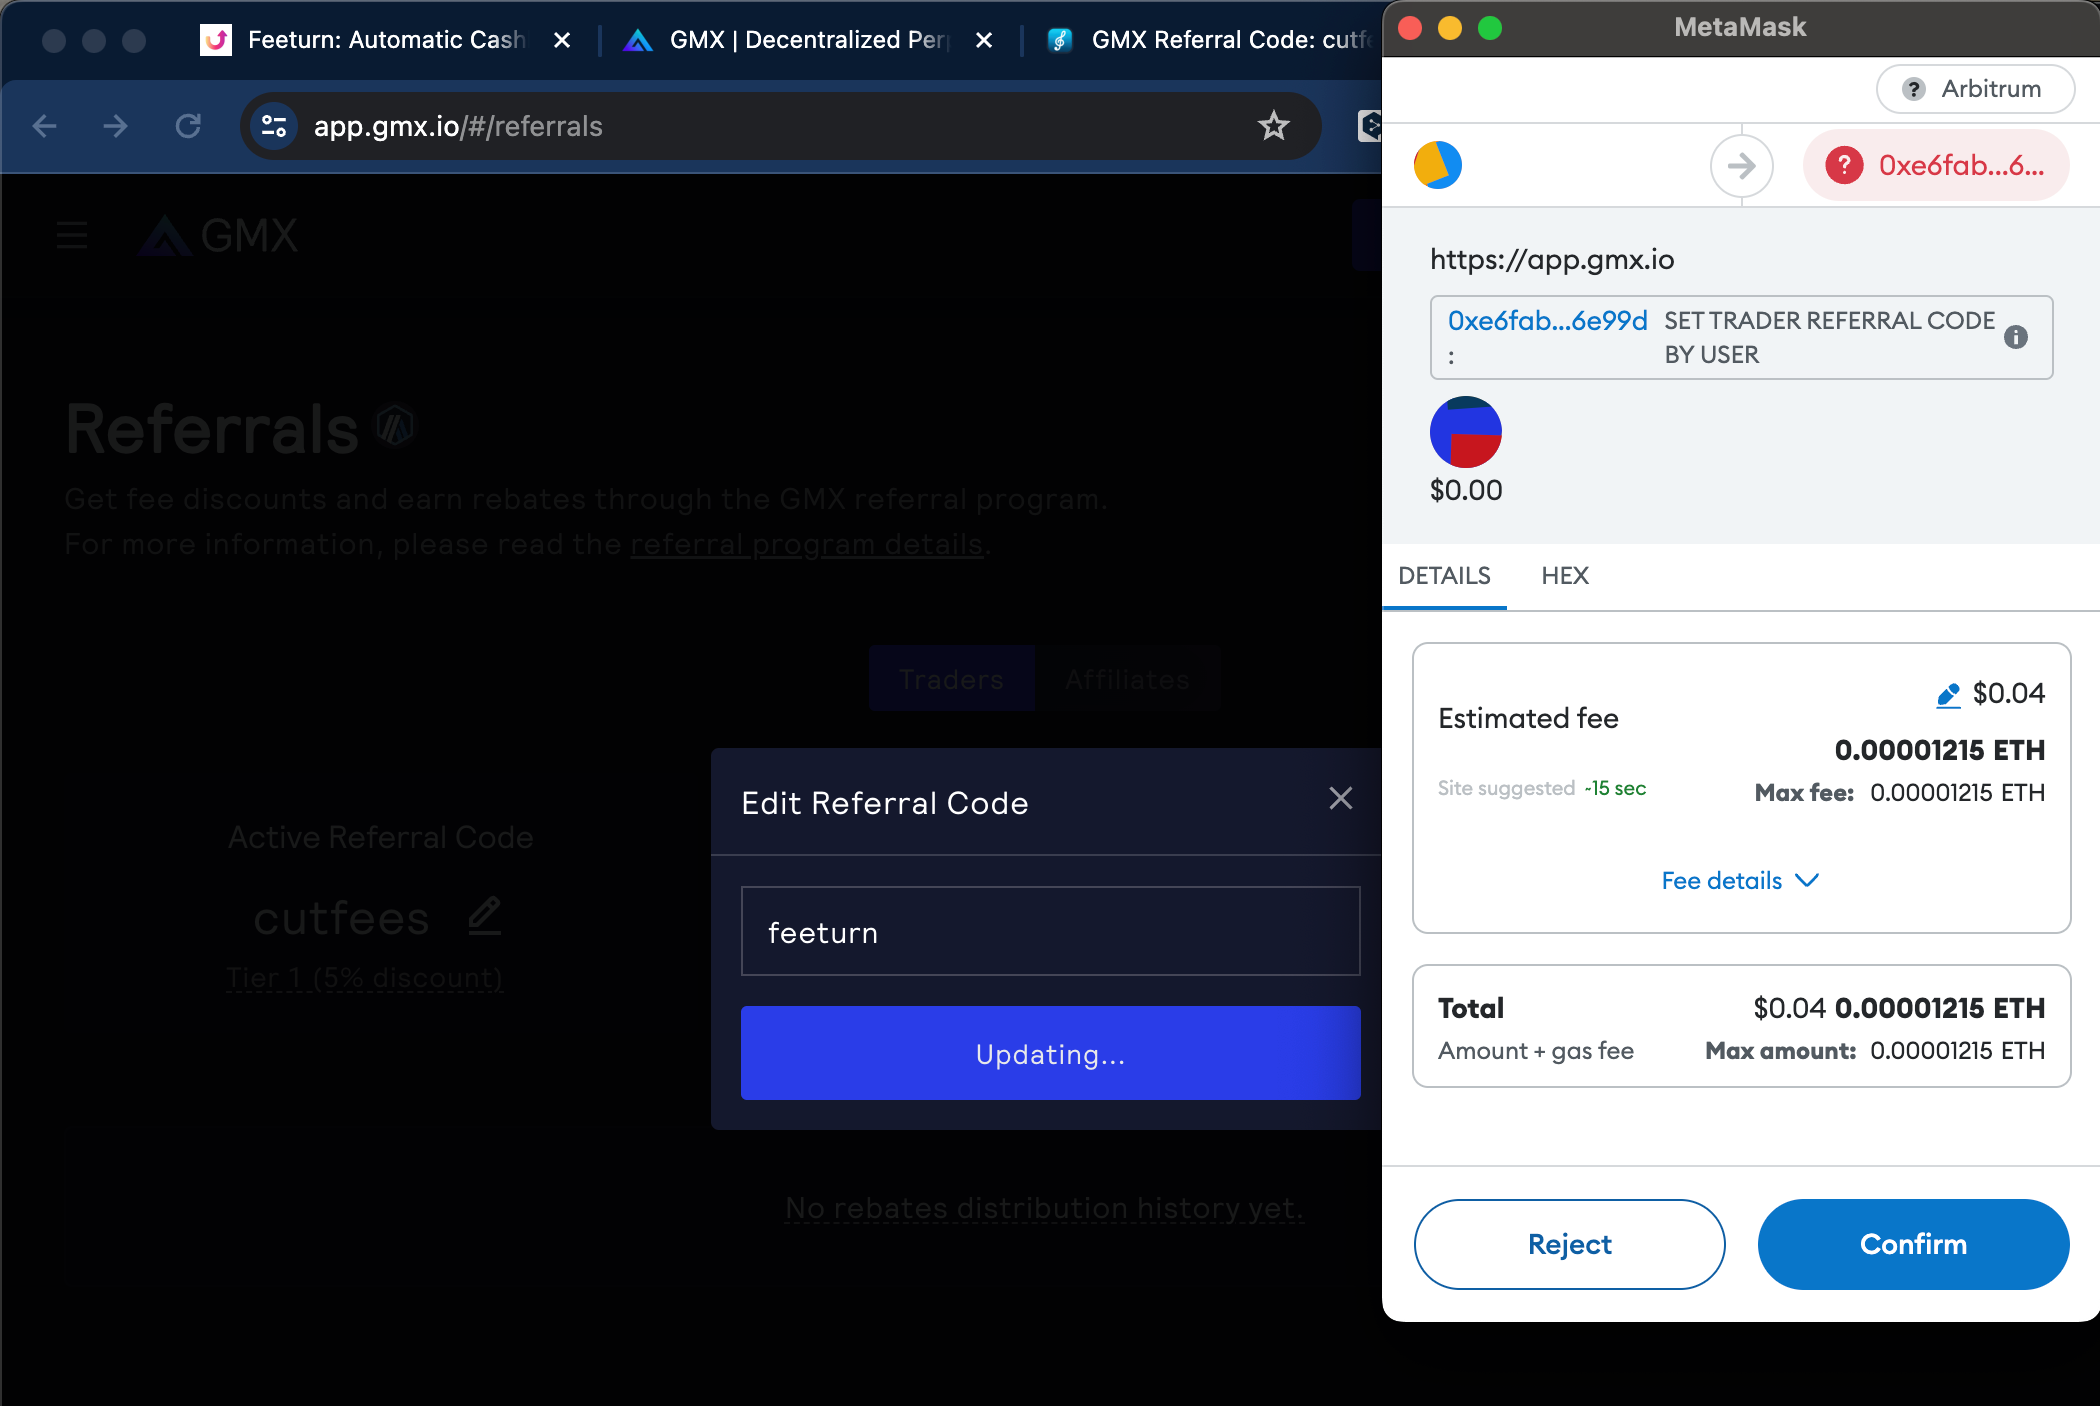
Task: Reject the MetaMask transaction
Action: point(1569,1244)
